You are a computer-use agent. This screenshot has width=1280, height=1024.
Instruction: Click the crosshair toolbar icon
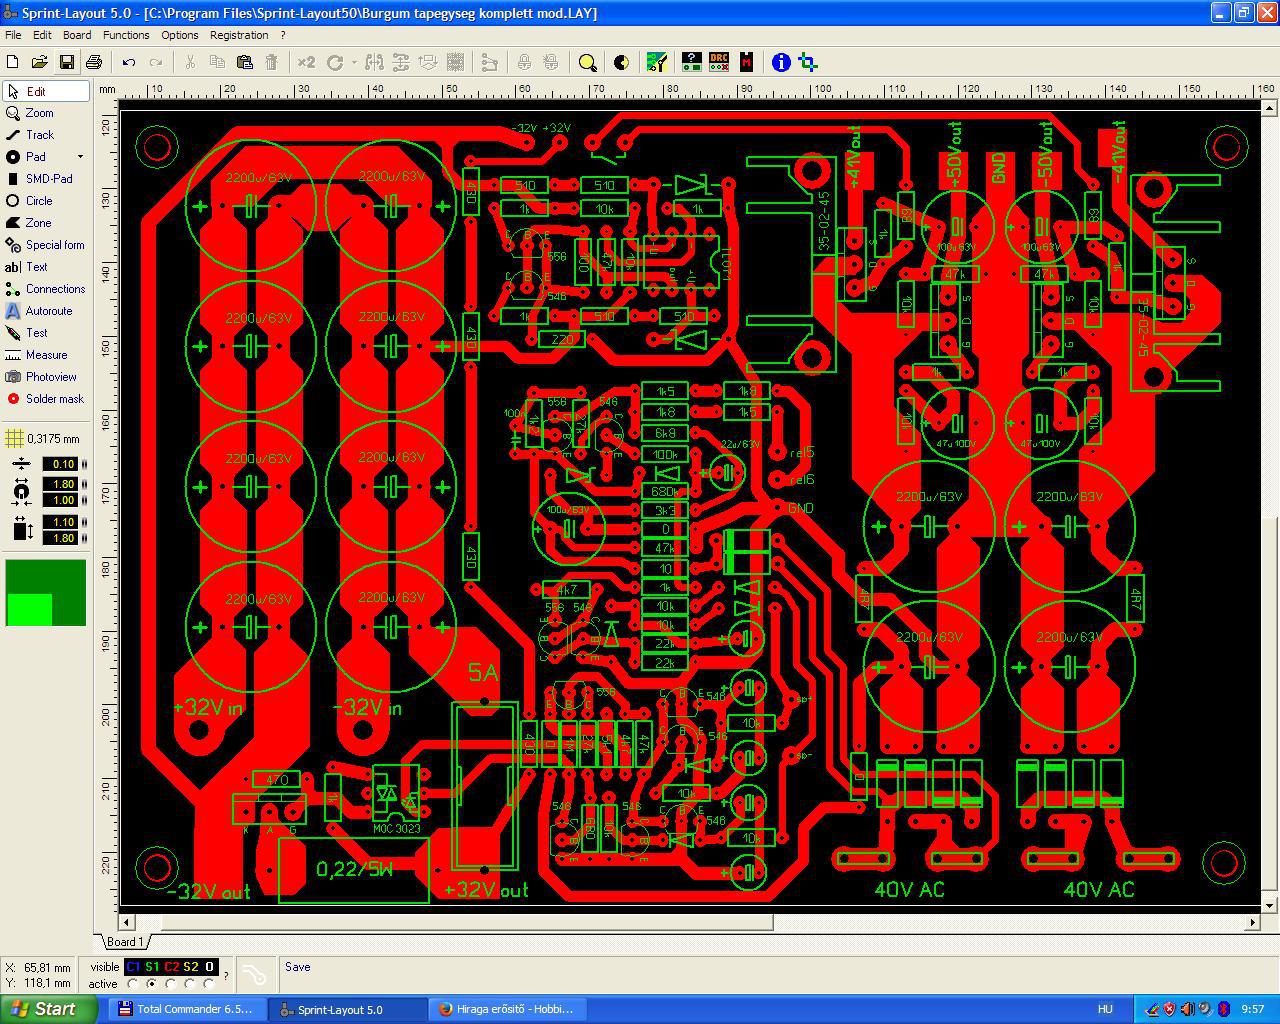(x=808, y=62)
